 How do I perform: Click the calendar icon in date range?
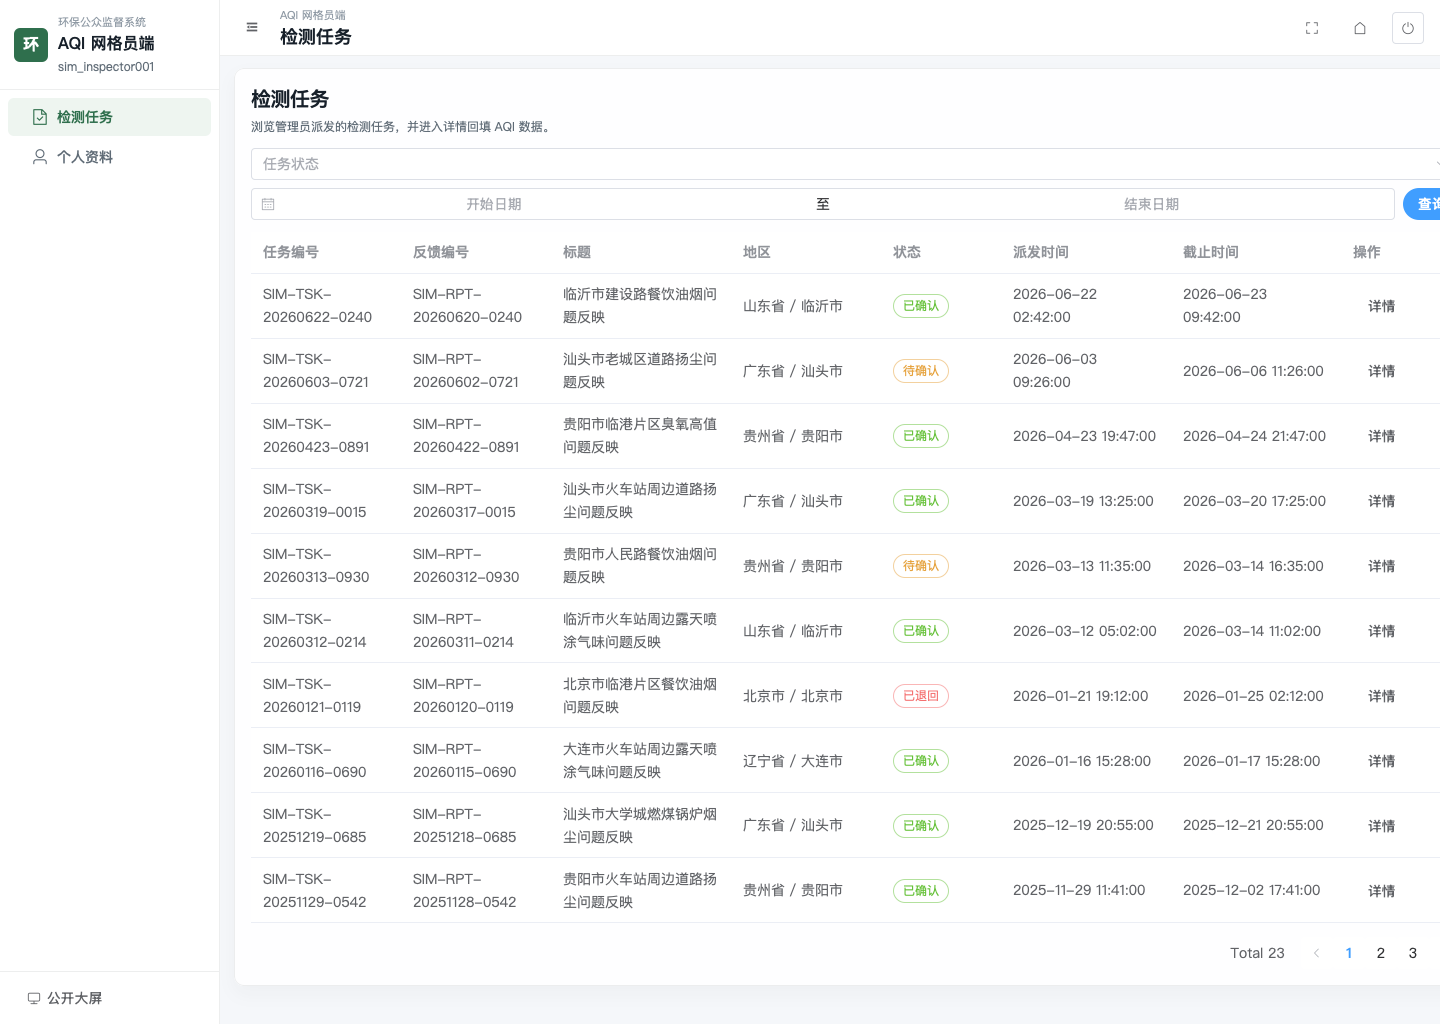coord(268,204)
